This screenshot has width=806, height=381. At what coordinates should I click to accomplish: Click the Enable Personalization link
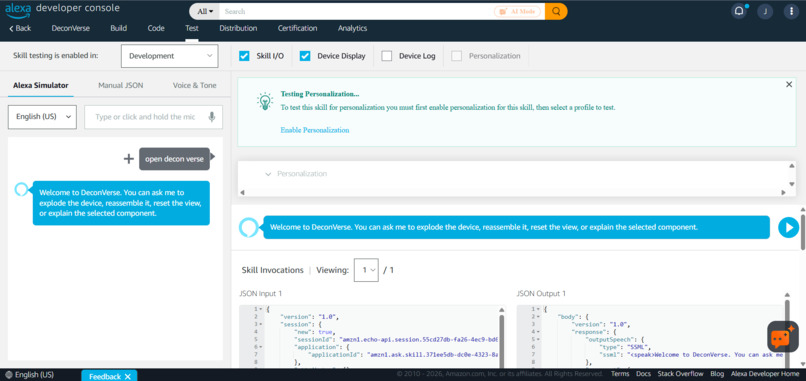point(315,130)
